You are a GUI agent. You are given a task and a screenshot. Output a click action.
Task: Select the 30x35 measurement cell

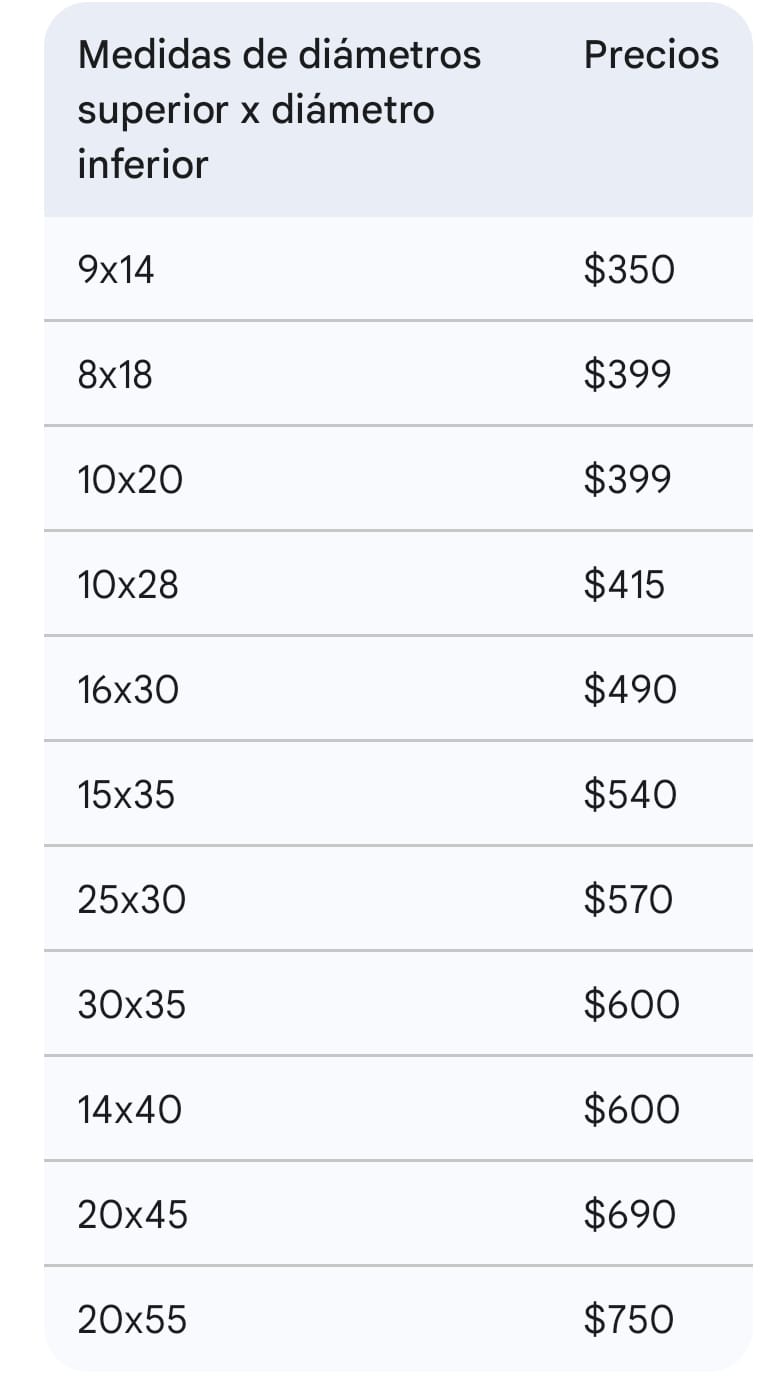(x=131, y=1005)
